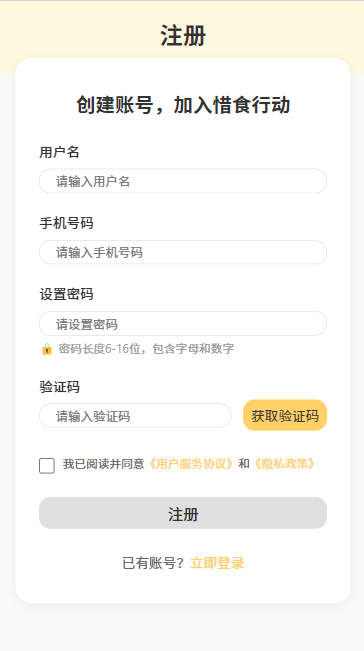Screen dimensions: 364x651
Task: Open the 《隐私政策》 link
Action: 285,464
